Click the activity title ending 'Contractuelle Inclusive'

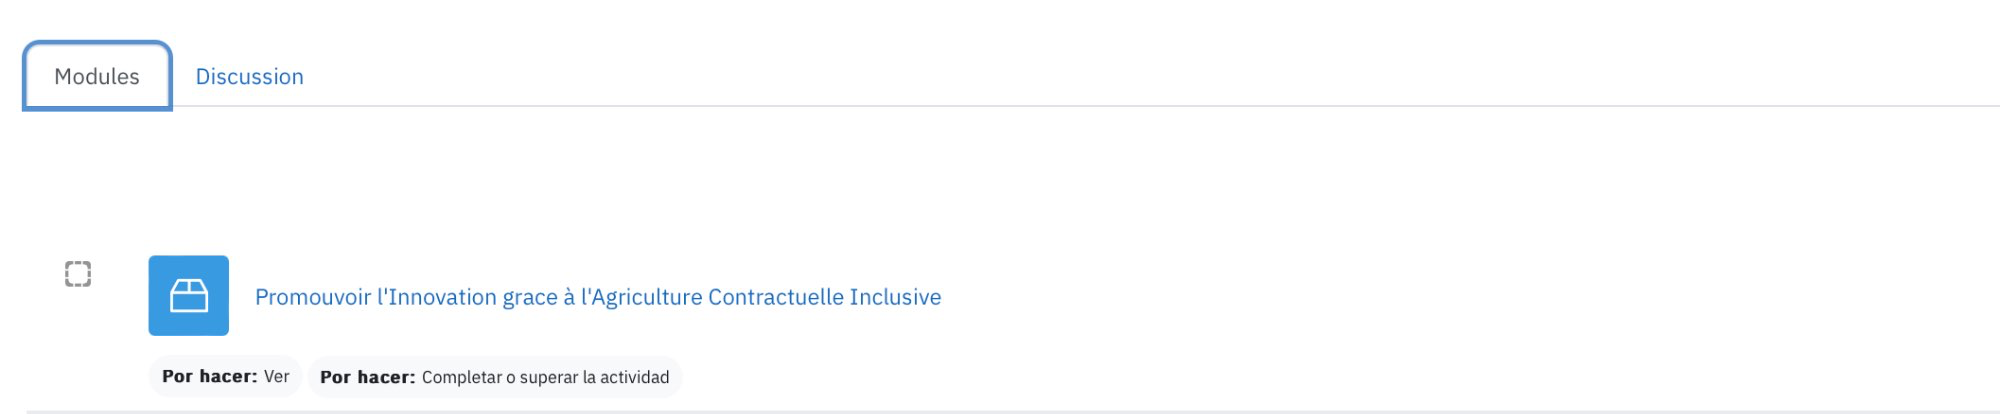click(x=598, y=297)
